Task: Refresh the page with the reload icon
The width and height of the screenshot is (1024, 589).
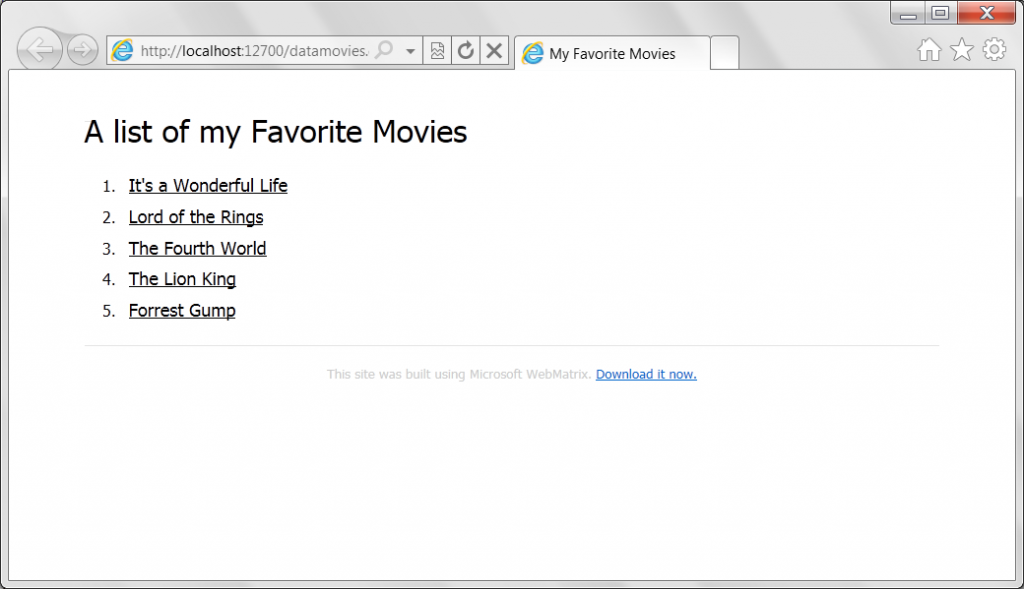Action: (466, 51)
